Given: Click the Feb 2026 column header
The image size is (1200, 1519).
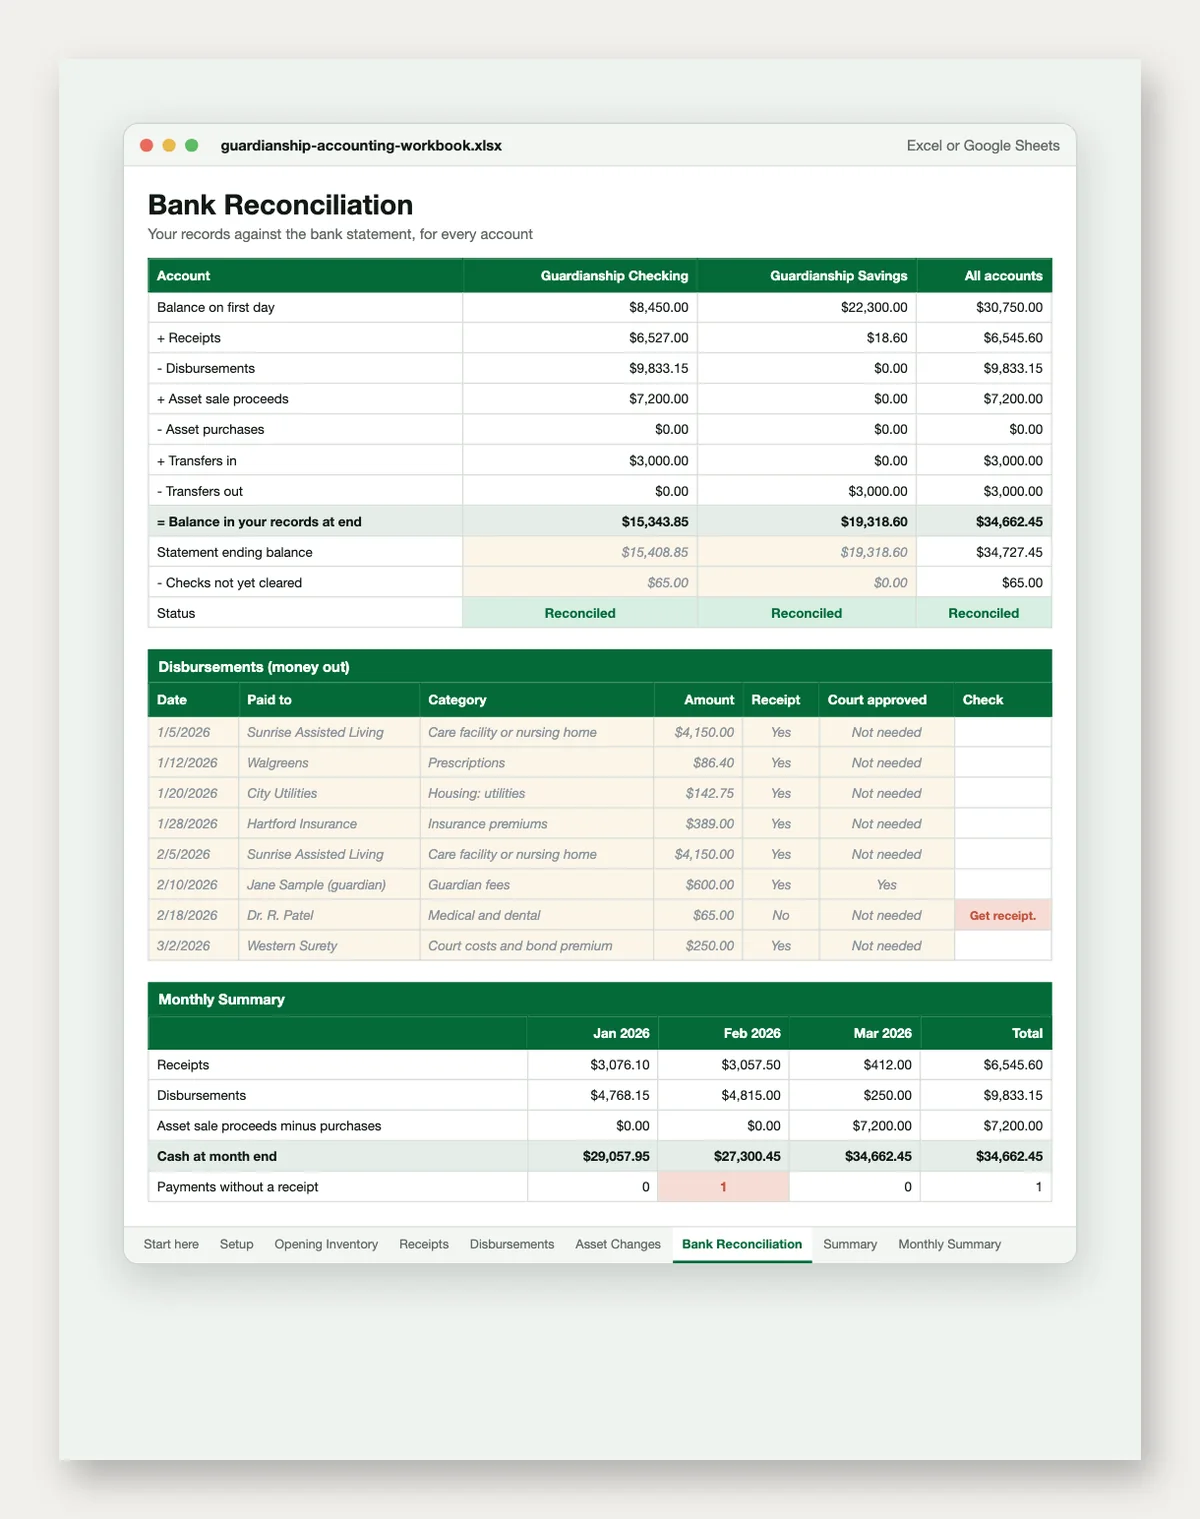Looking at the screenshot, I should pyautogui.click(x=724, y=1033).
